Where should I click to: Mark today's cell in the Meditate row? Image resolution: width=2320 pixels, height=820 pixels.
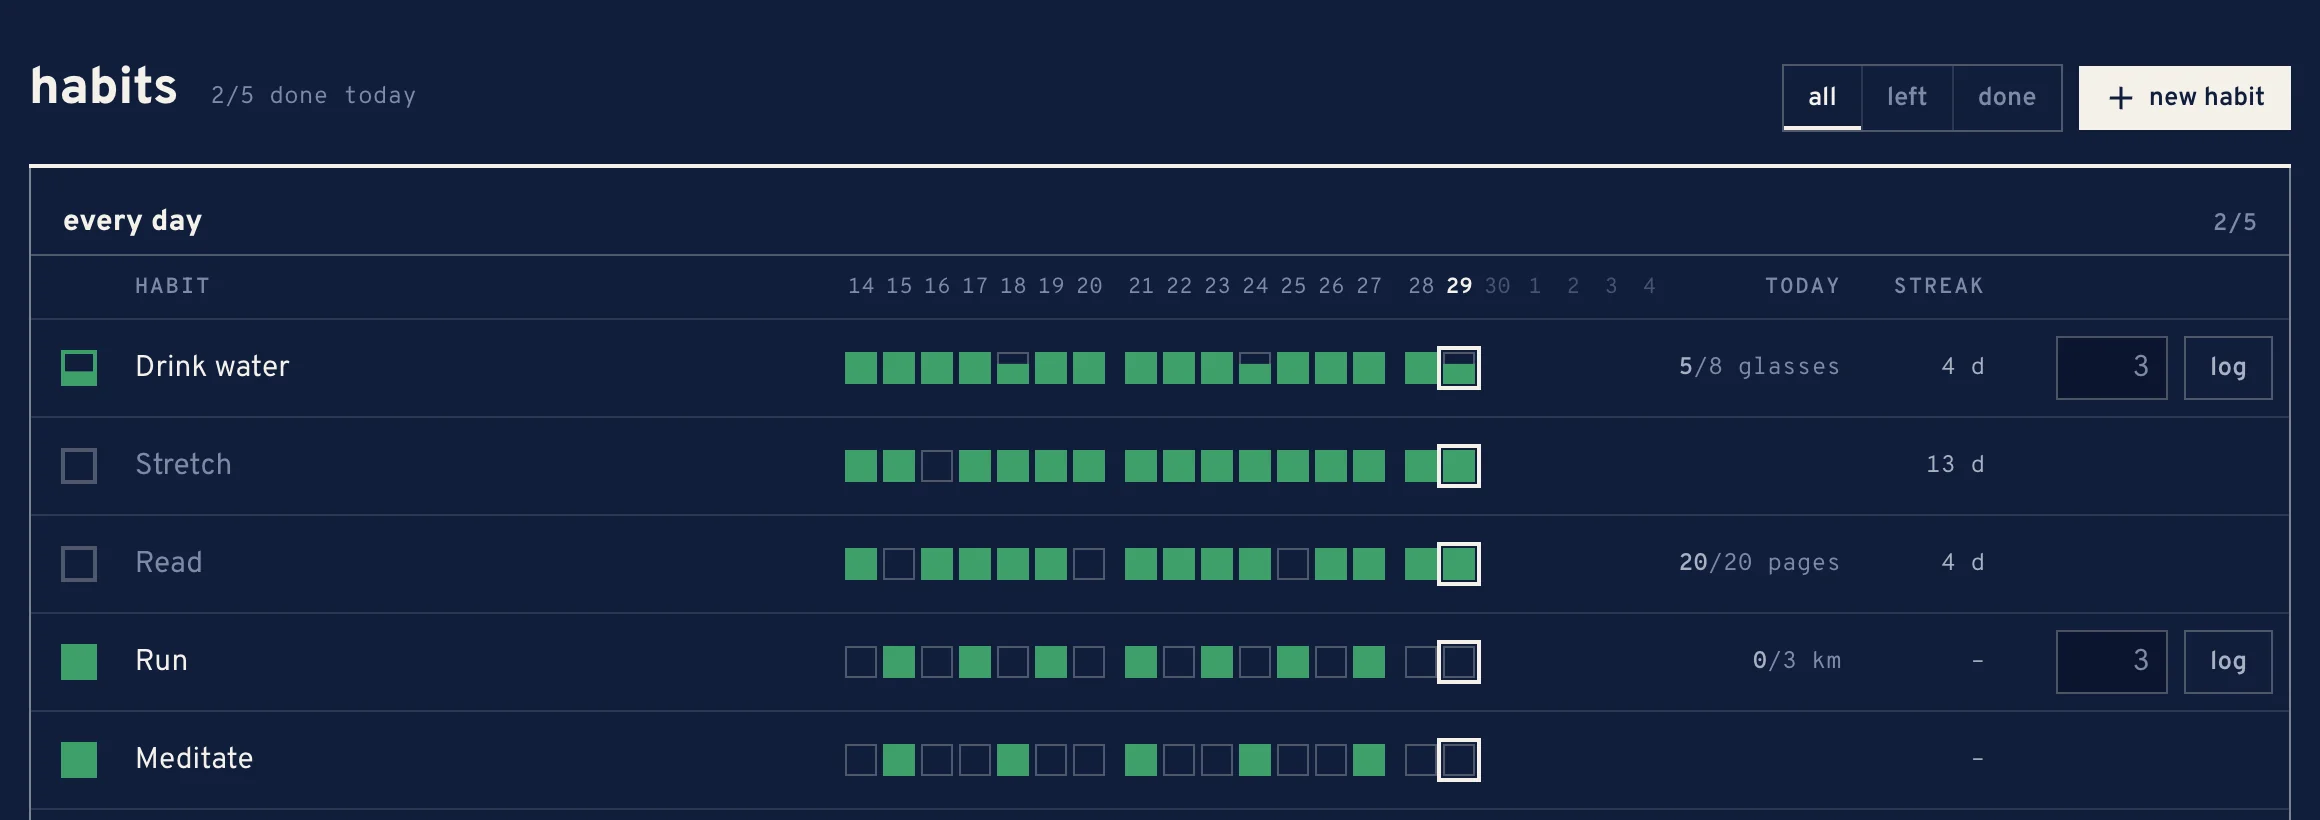point(1459,760)
